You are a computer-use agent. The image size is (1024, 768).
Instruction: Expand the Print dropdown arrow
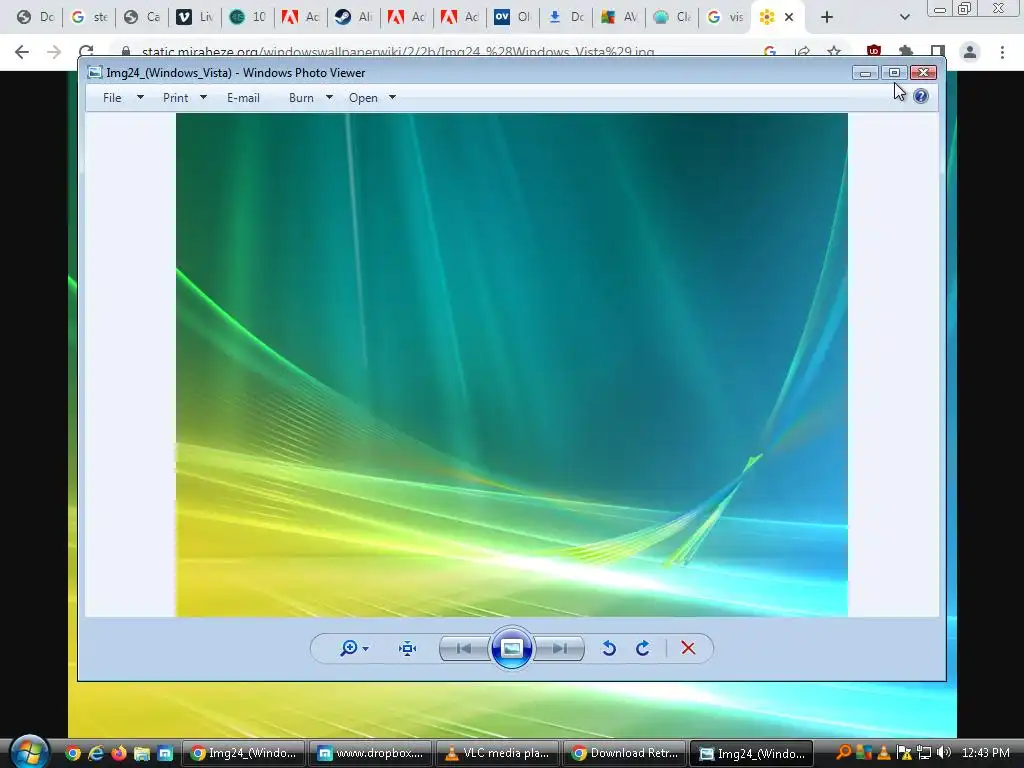click(x=203, y=97)
